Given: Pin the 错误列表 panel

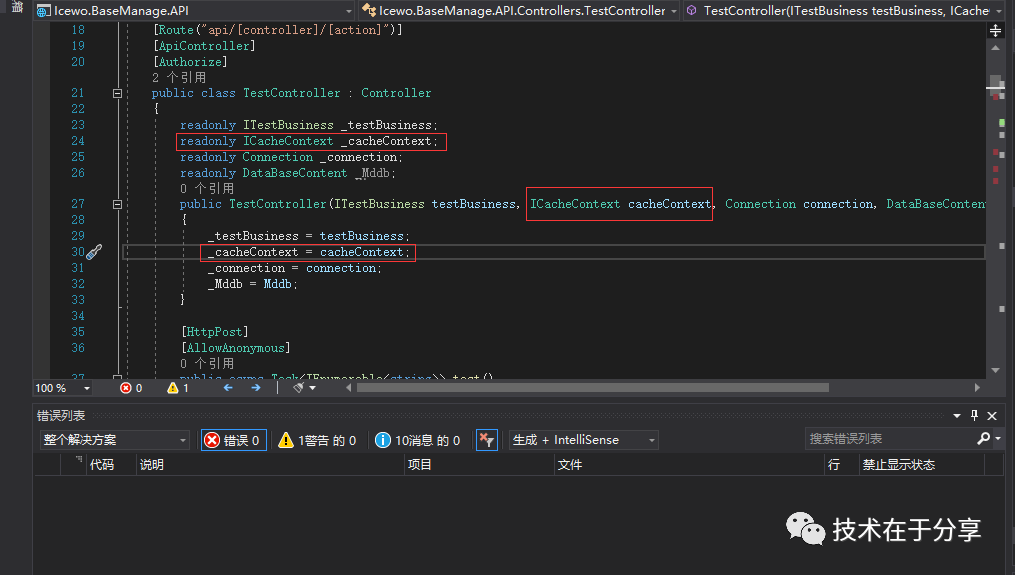Looking at the screenshot, I should (974, 416).
